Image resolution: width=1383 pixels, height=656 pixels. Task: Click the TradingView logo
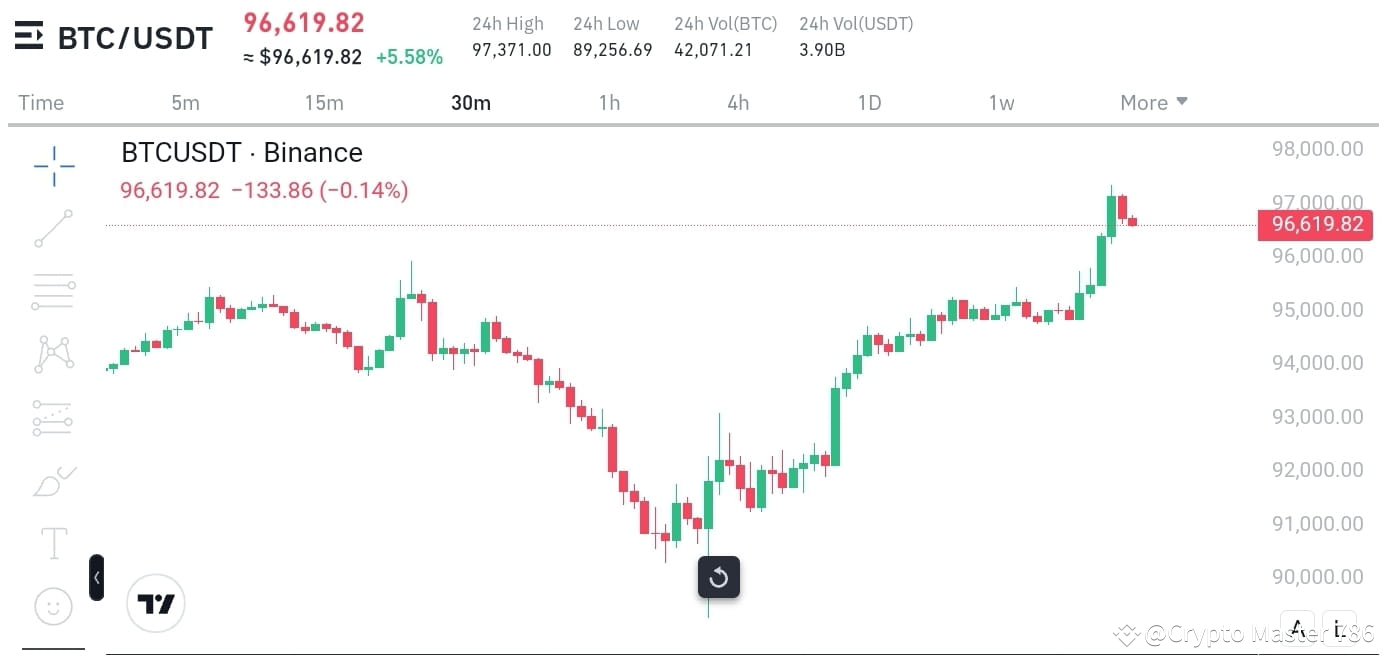click(155, 603)
